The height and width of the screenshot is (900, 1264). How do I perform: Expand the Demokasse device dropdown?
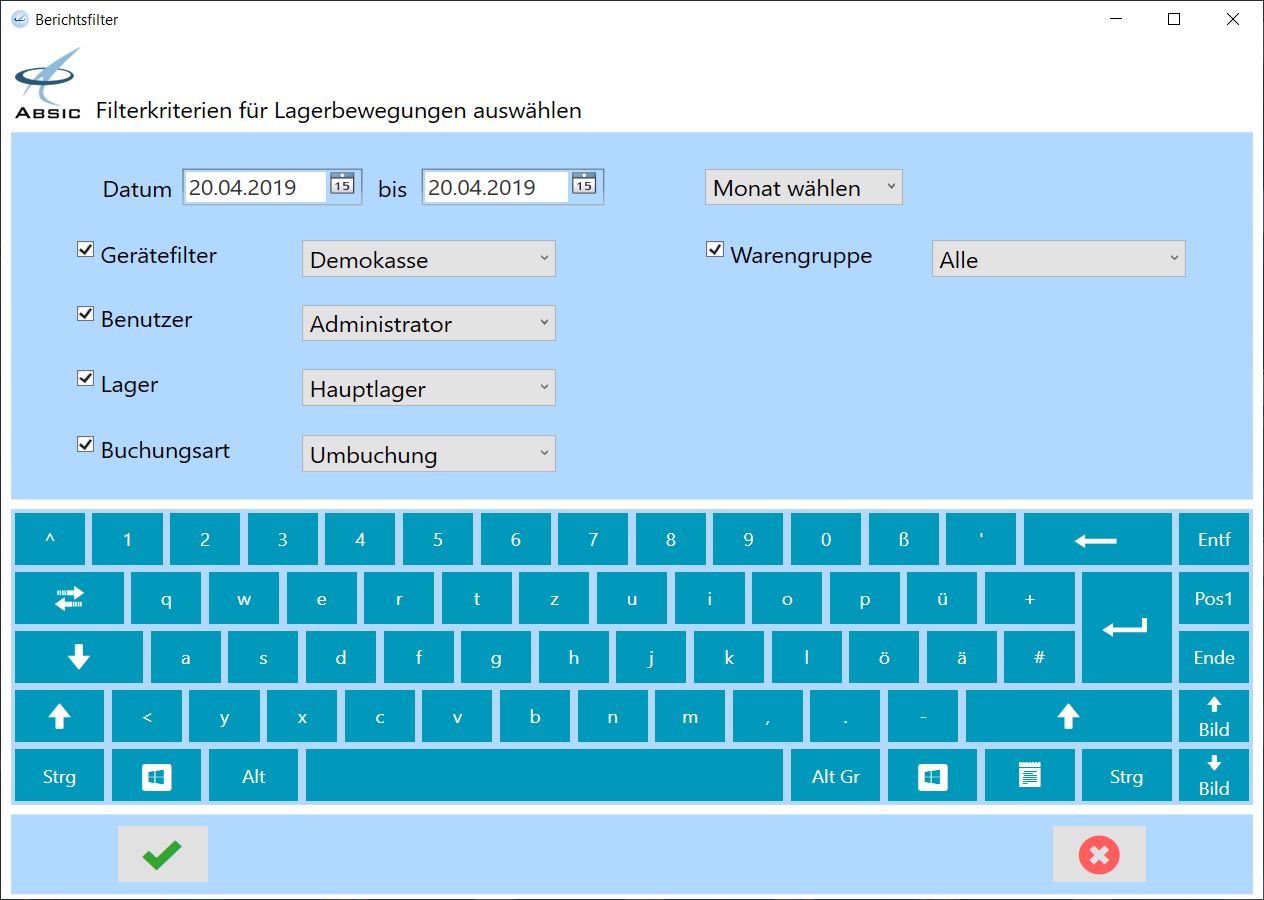[428, 259]
